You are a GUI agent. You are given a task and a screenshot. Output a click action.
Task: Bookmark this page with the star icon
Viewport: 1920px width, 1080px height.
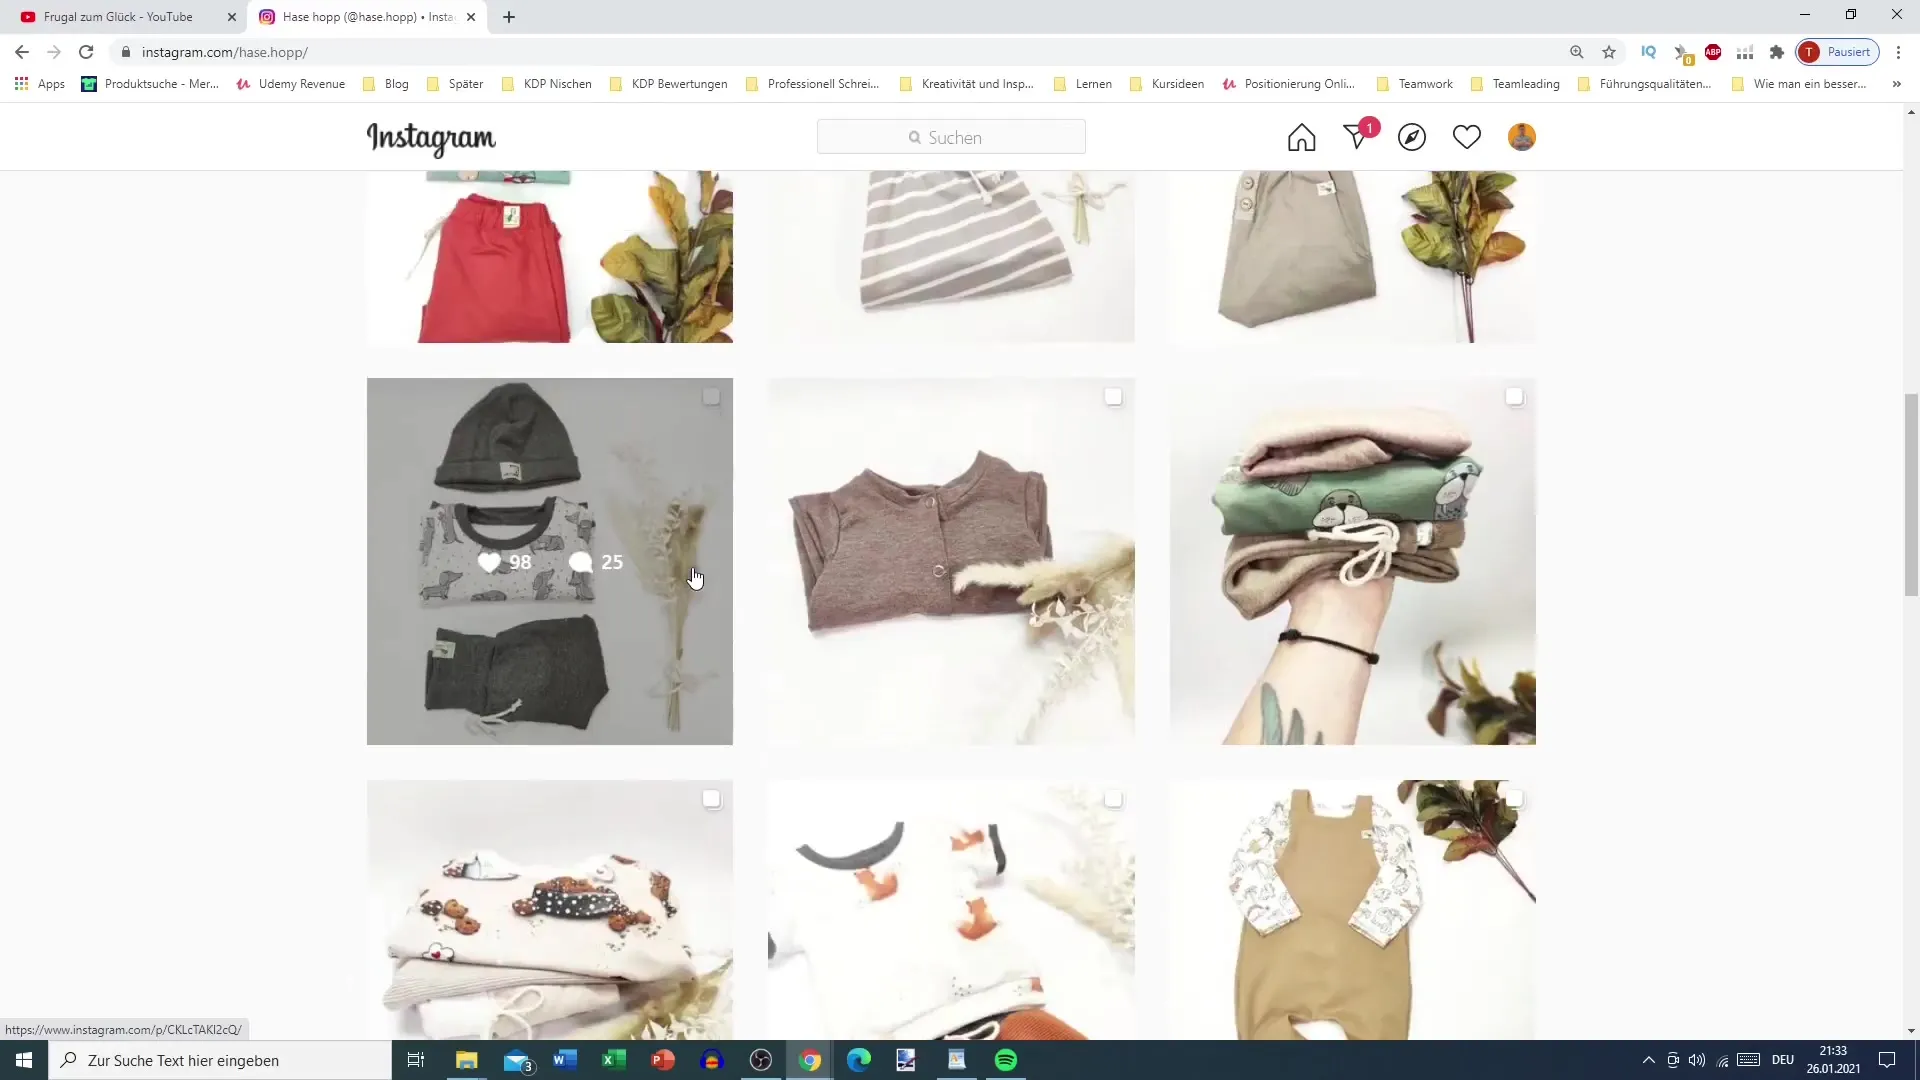pyautogui.click(x=1609, y=52)
